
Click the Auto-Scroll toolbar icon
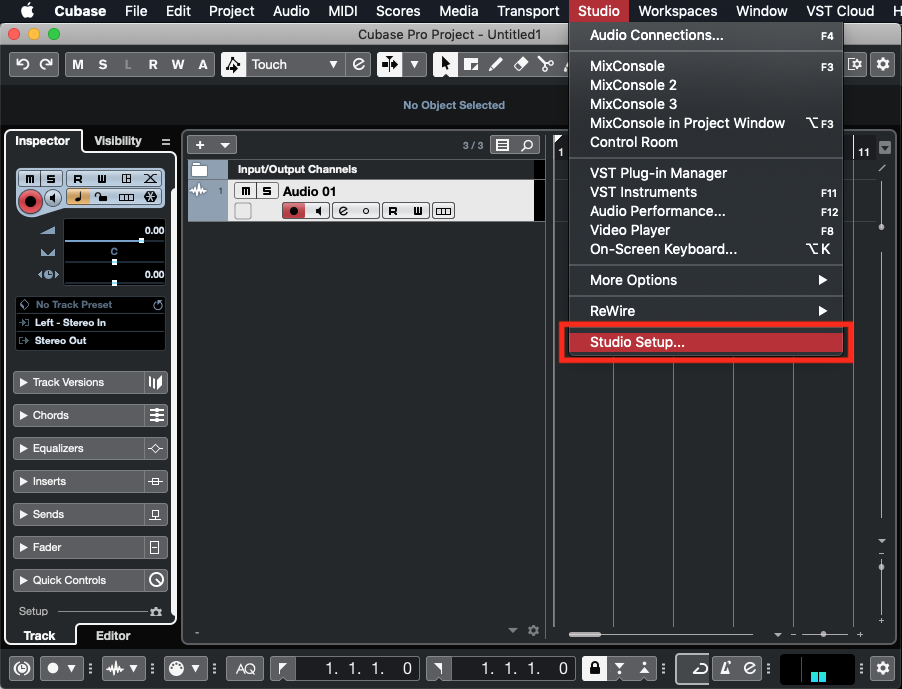click(x=390, y=64)
